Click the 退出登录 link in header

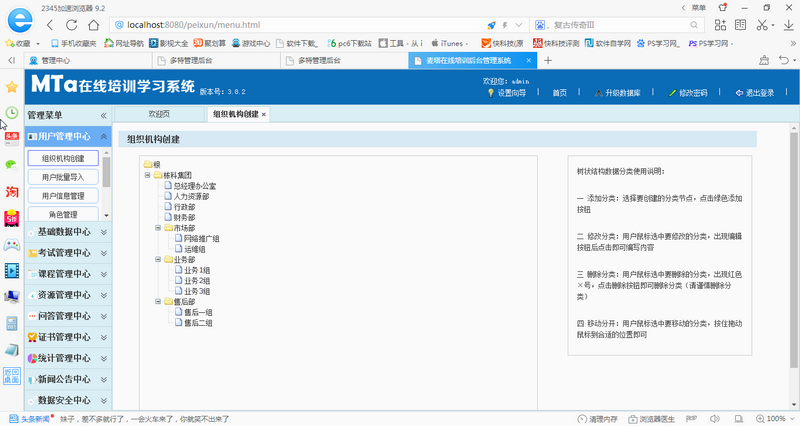[x=758, y=93]
